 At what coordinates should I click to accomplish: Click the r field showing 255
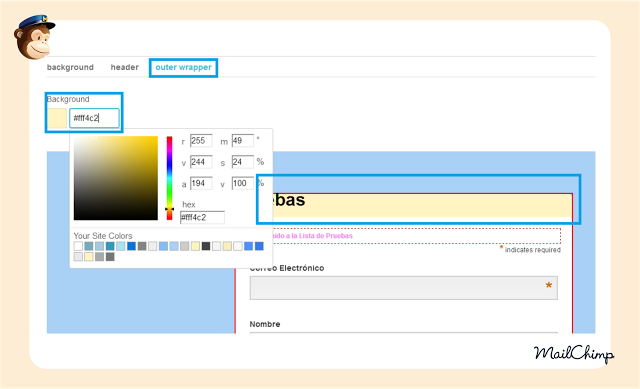(x=201, y=141)
